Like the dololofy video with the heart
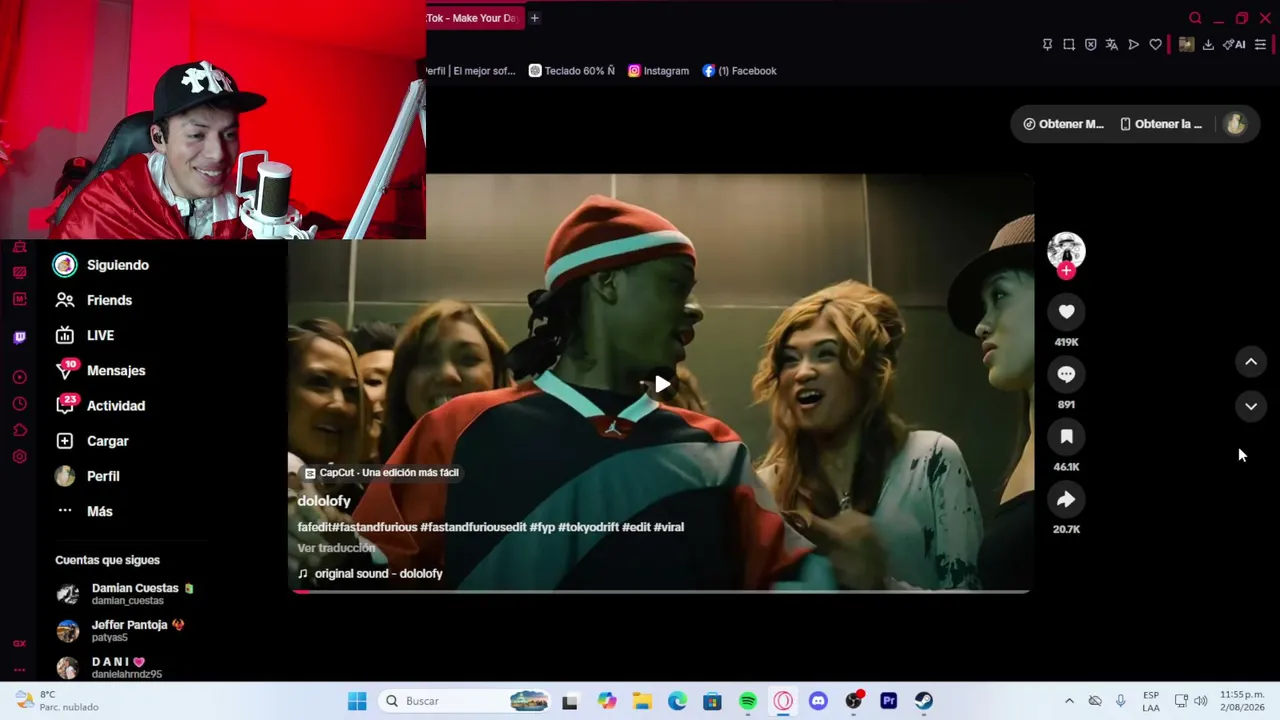This screenshot has height=720, width=1280. pyautogui.click(x=1066, y=312)
